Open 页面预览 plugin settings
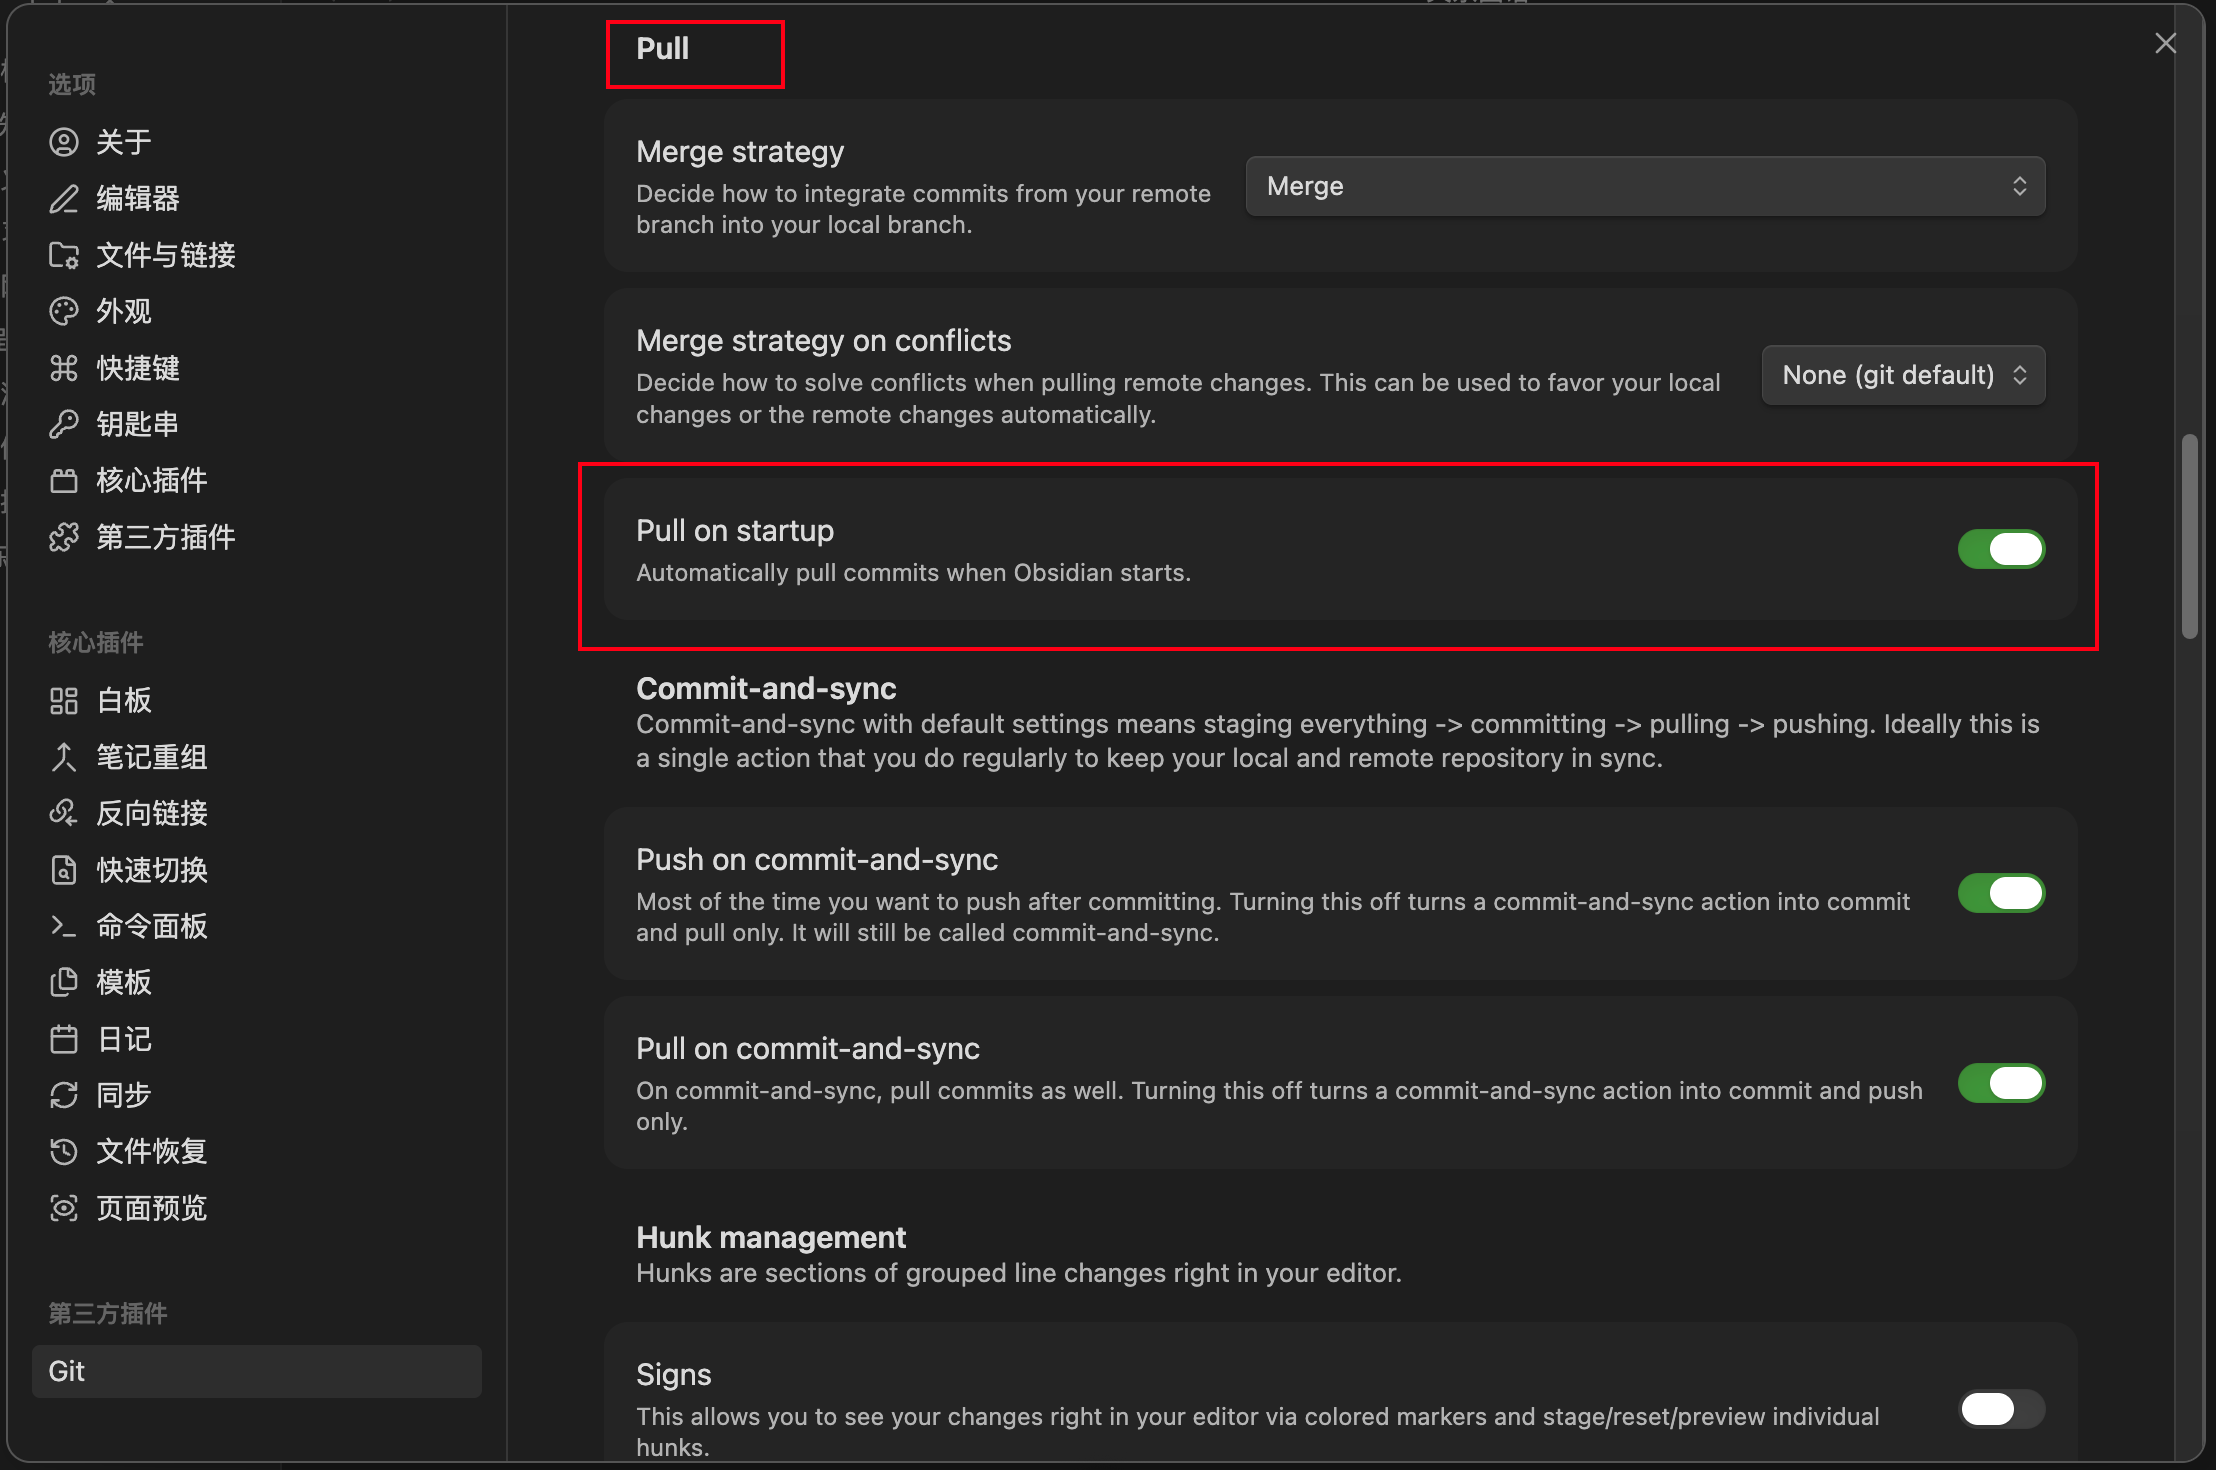The height and width of the screenshot is (1470, 2216). [257, 1208]
